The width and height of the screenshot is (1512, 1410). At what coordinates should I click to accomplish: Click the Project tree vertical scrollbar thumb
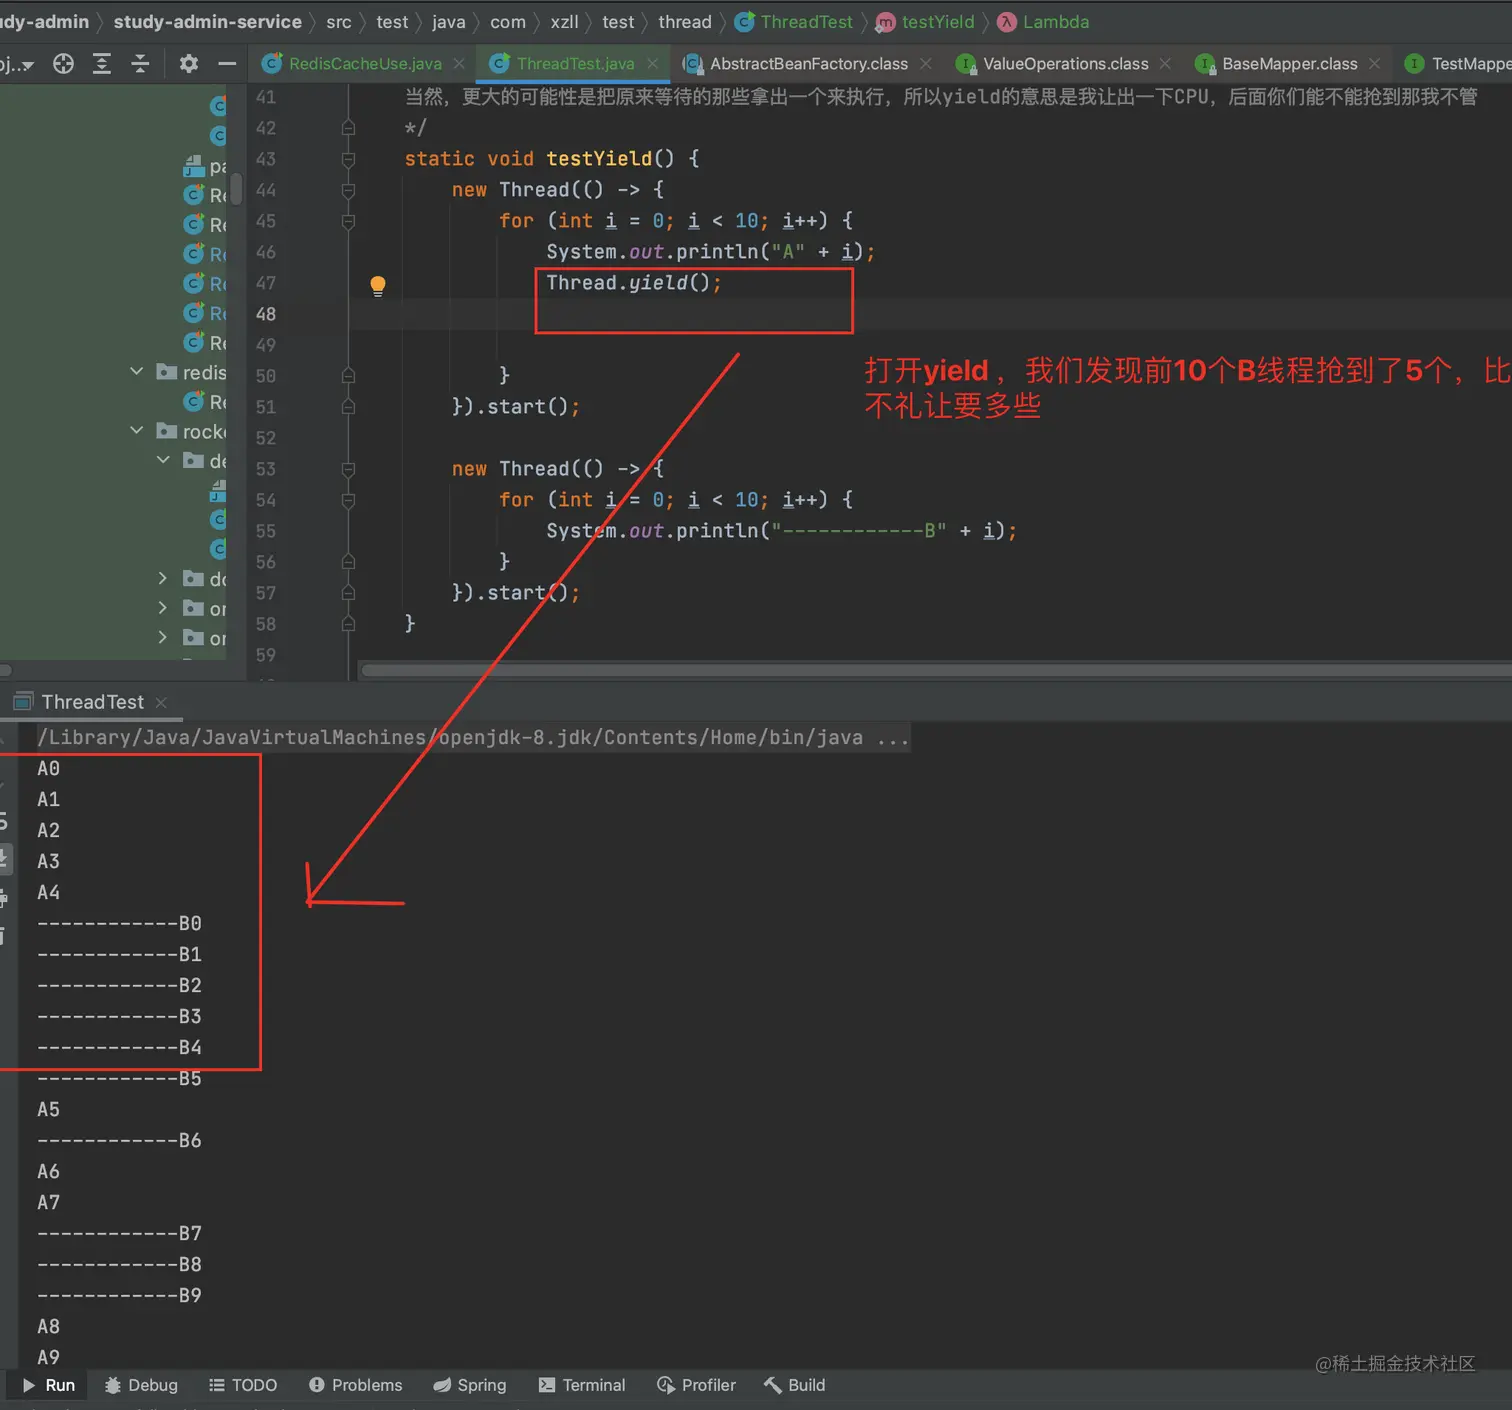tap(236, 188)
